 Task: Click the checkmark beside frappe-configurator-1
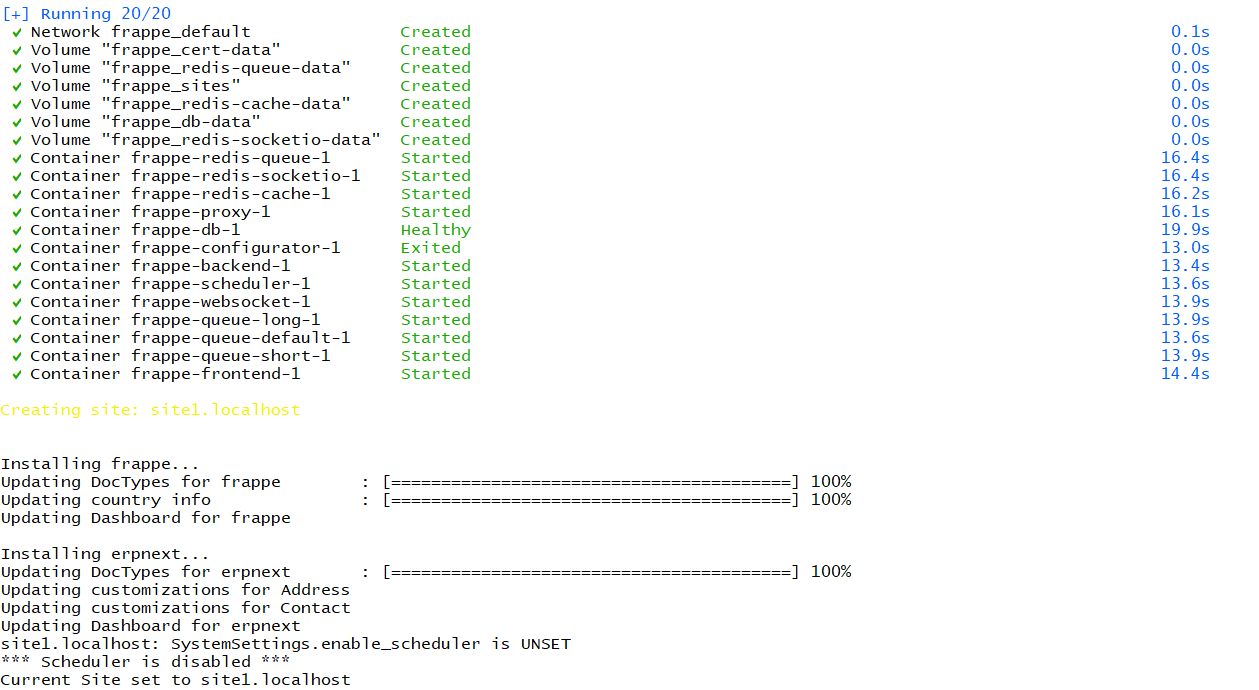pyautogui.click(x=16, y=247)
